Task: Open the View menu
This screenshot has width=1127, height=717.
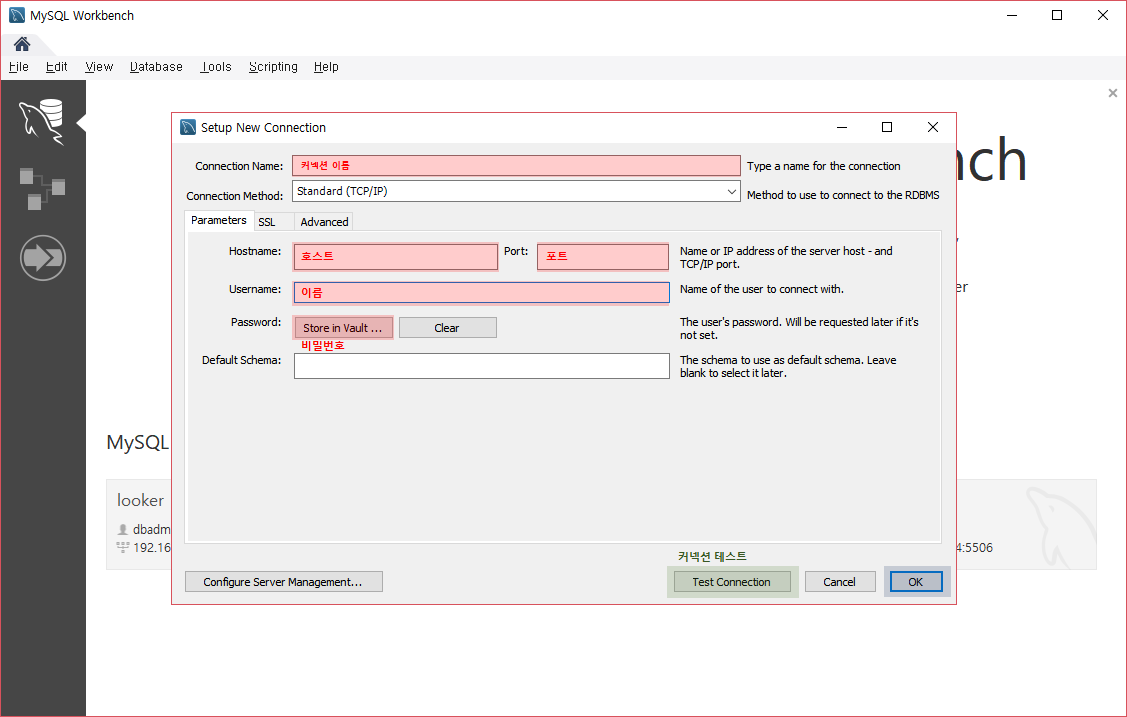Action: coord(99,67)
